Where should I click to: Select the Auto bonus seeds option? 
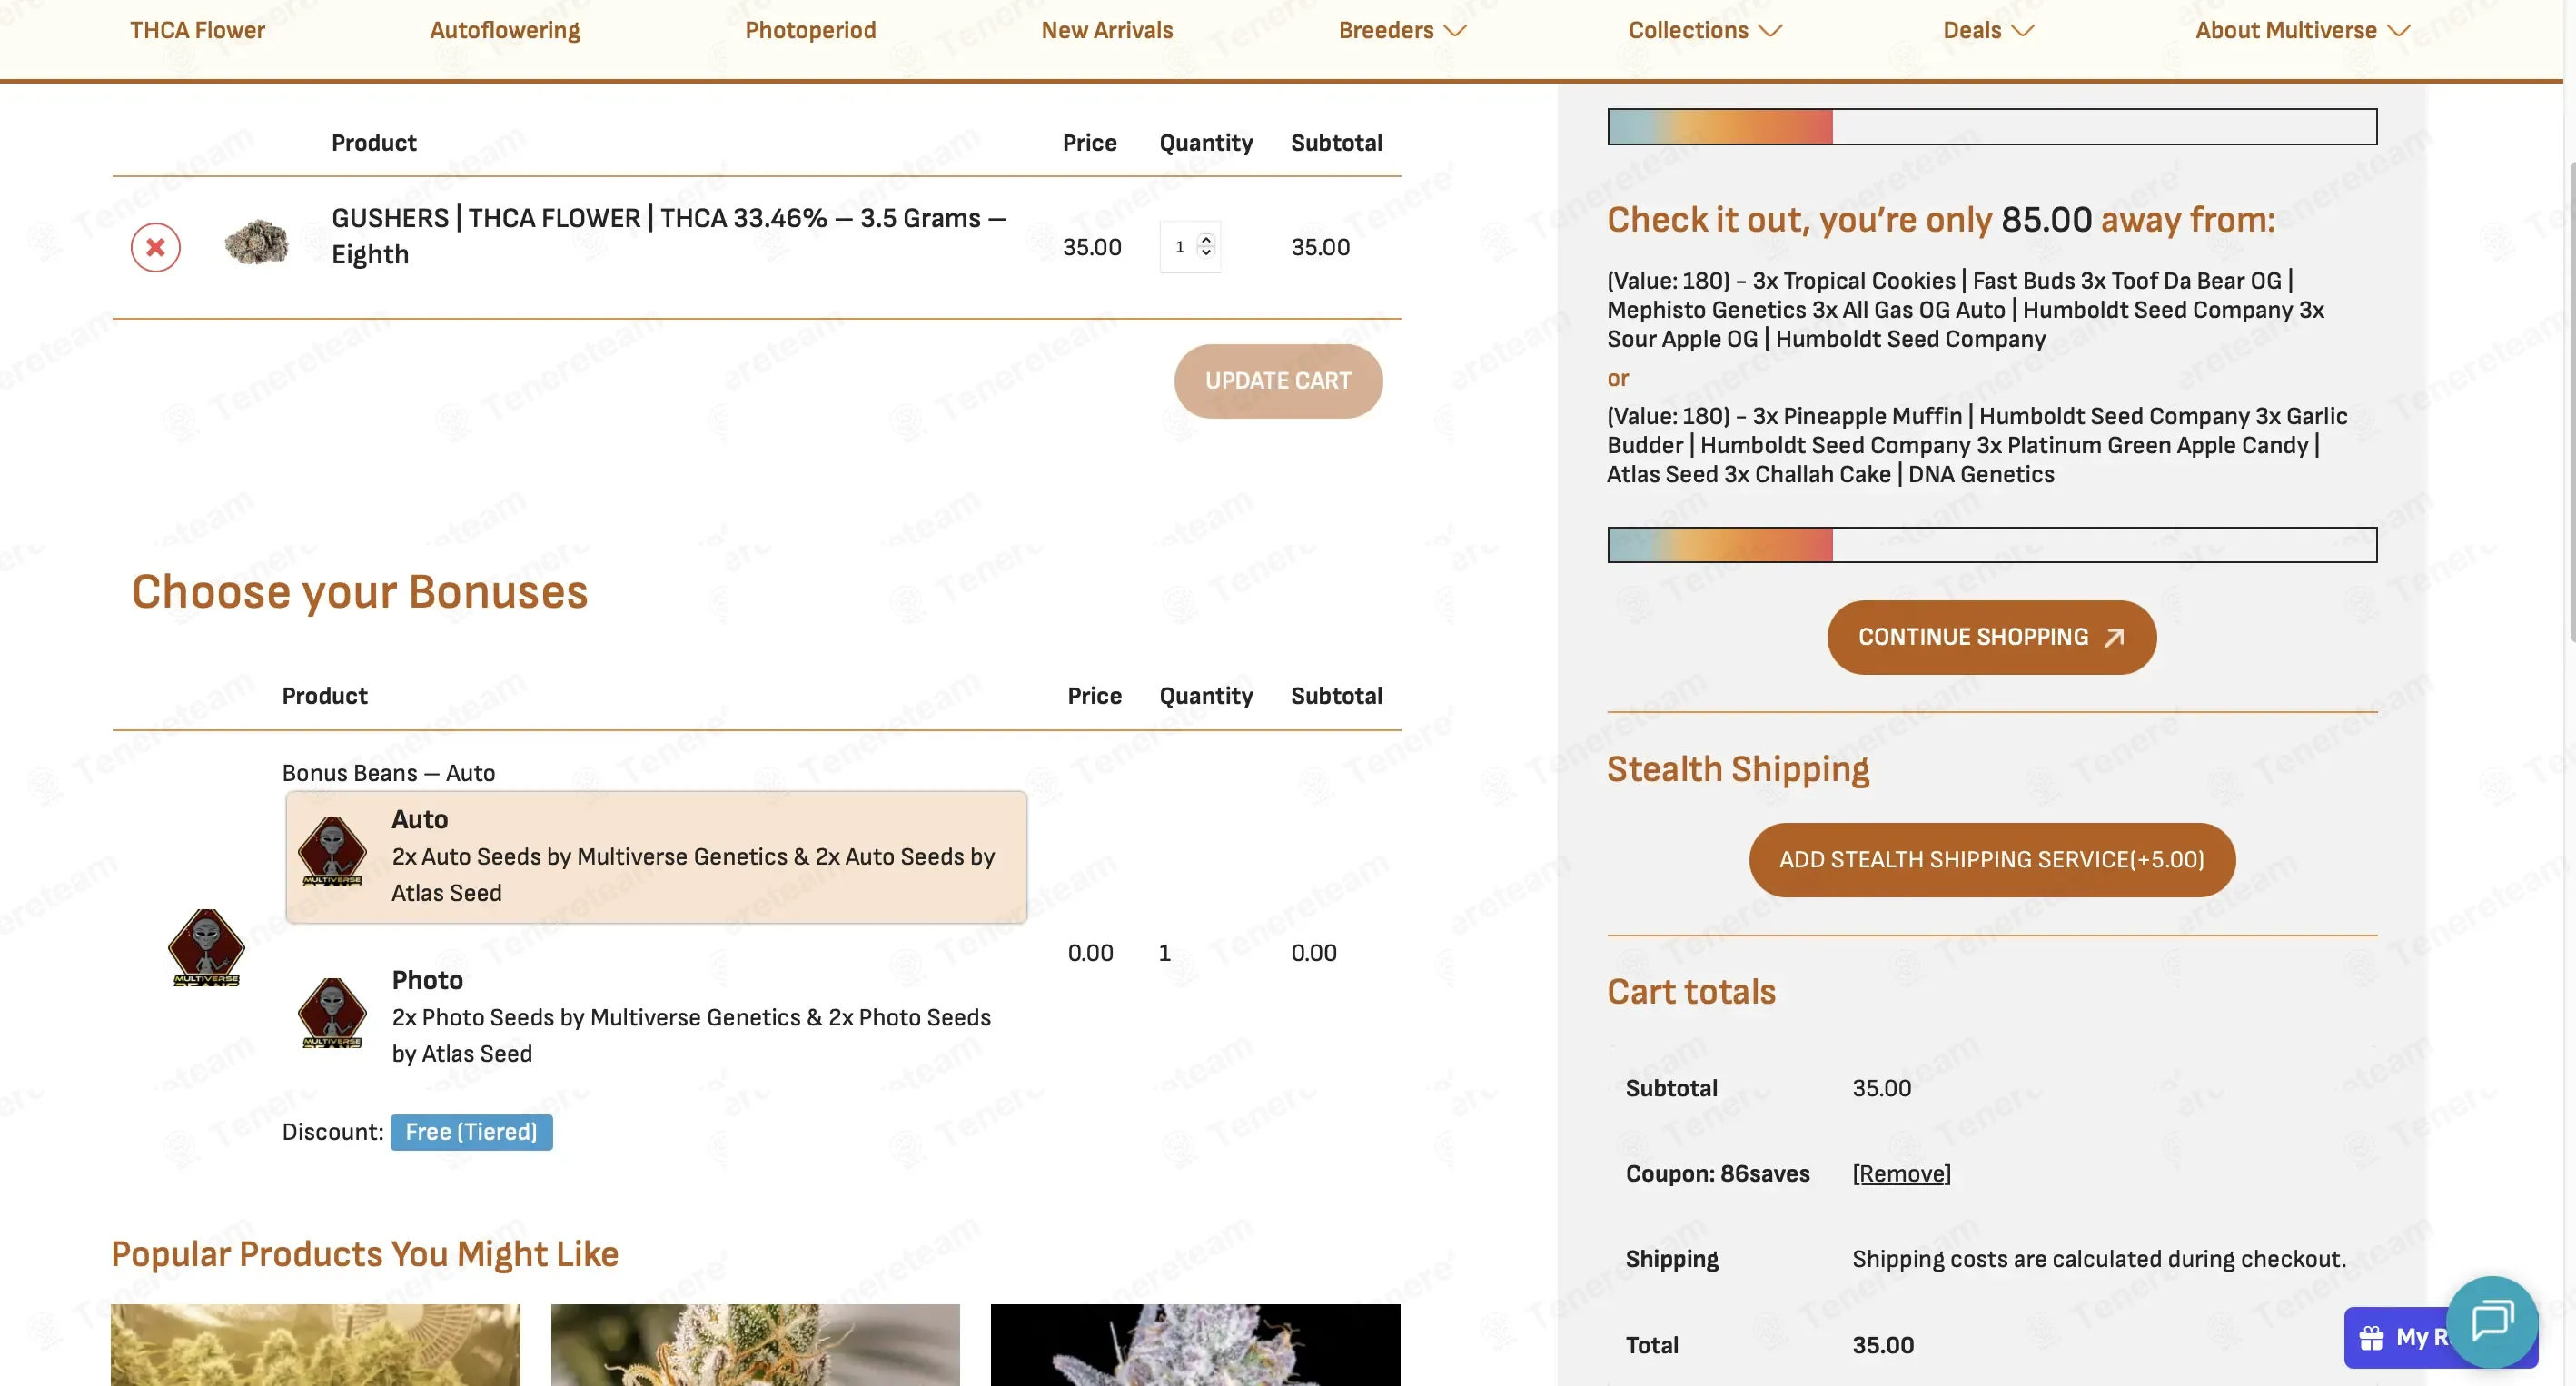[656, 857]
